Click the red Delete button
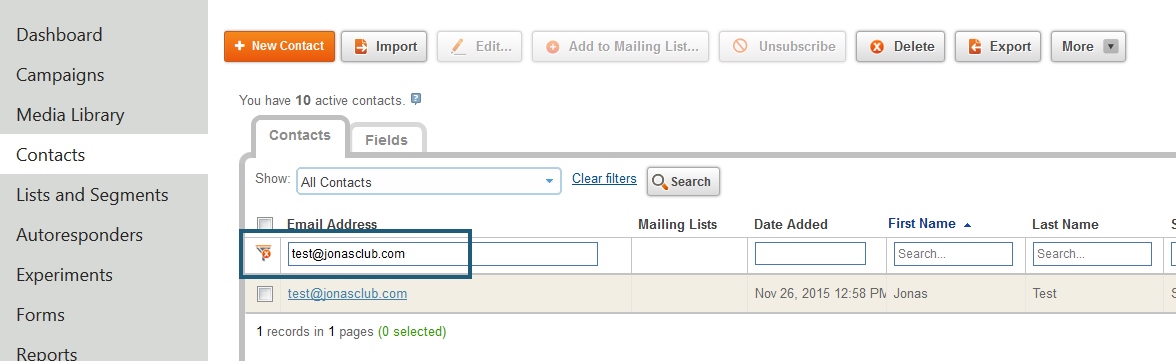This screenshot has width=1176, height=362. click(x=900, y=46)
